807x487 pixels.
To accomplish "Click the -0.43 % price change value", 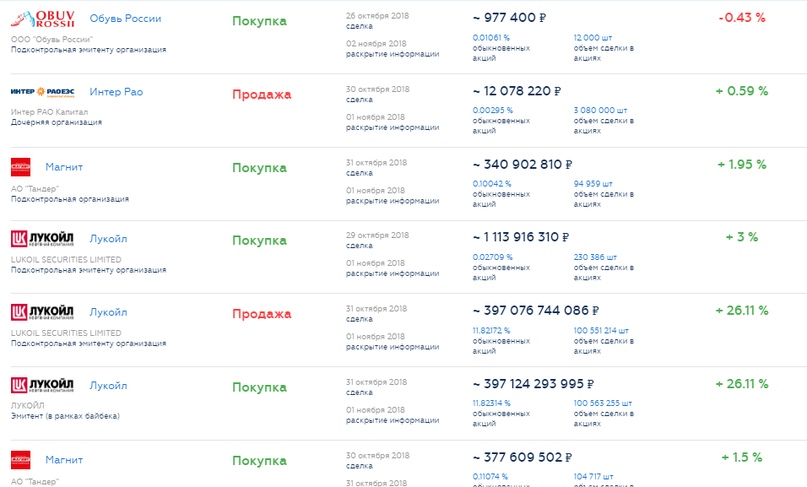I will tap(742, 19).
